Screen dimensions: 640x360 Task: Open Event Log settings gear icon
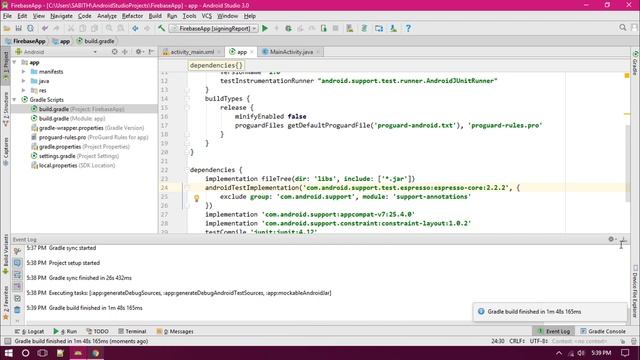click(611, 239)
